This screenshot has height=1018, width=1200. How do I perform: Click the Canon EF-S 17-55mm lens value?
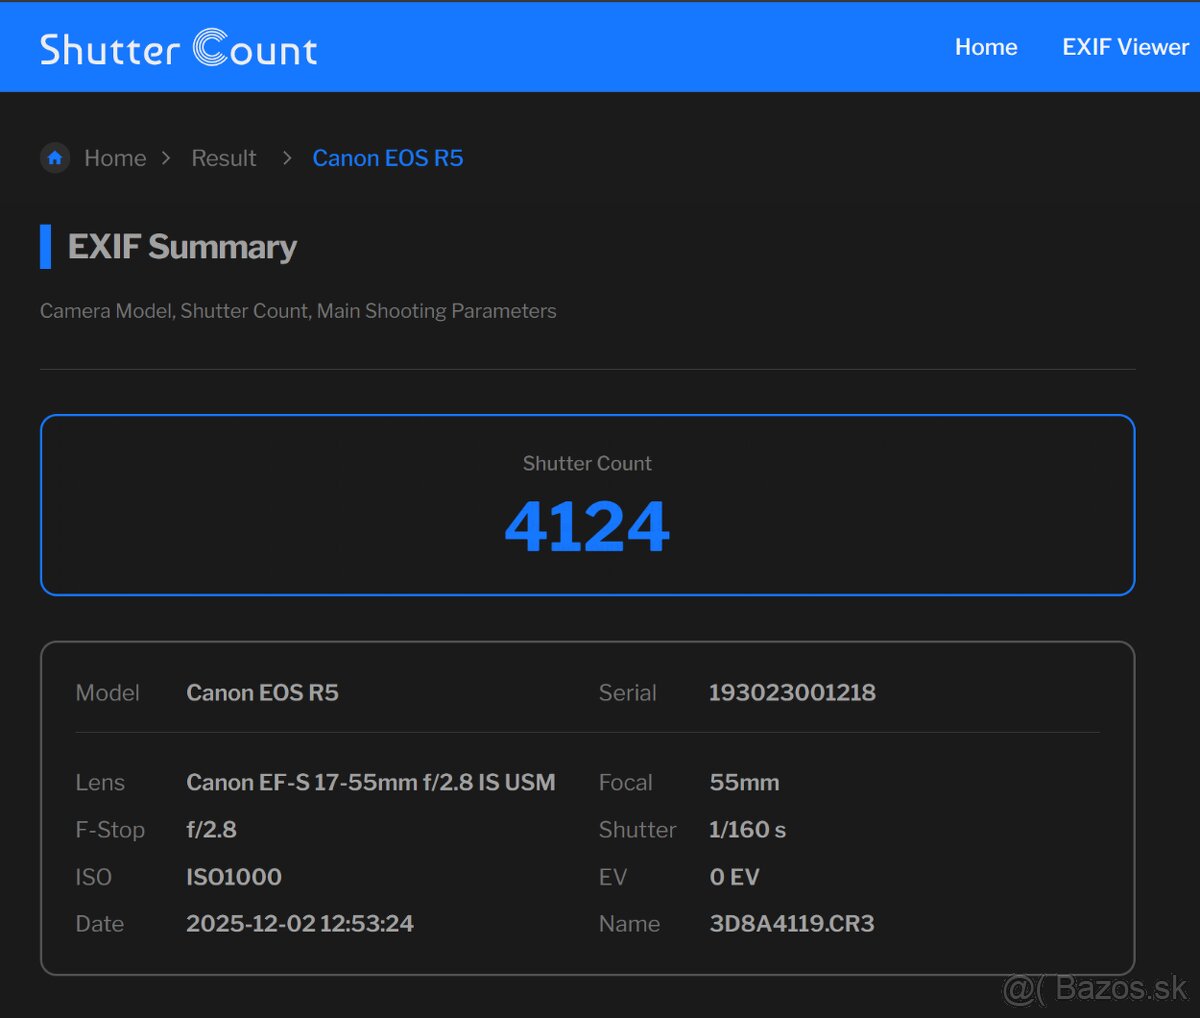click(370, 782)
